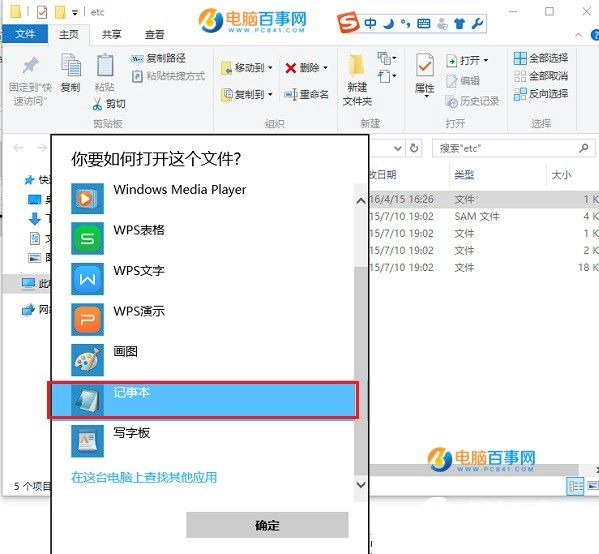Switch to large icons view in status bar
599x554 pixels.
pyautogui.click(x=593, y=486)
